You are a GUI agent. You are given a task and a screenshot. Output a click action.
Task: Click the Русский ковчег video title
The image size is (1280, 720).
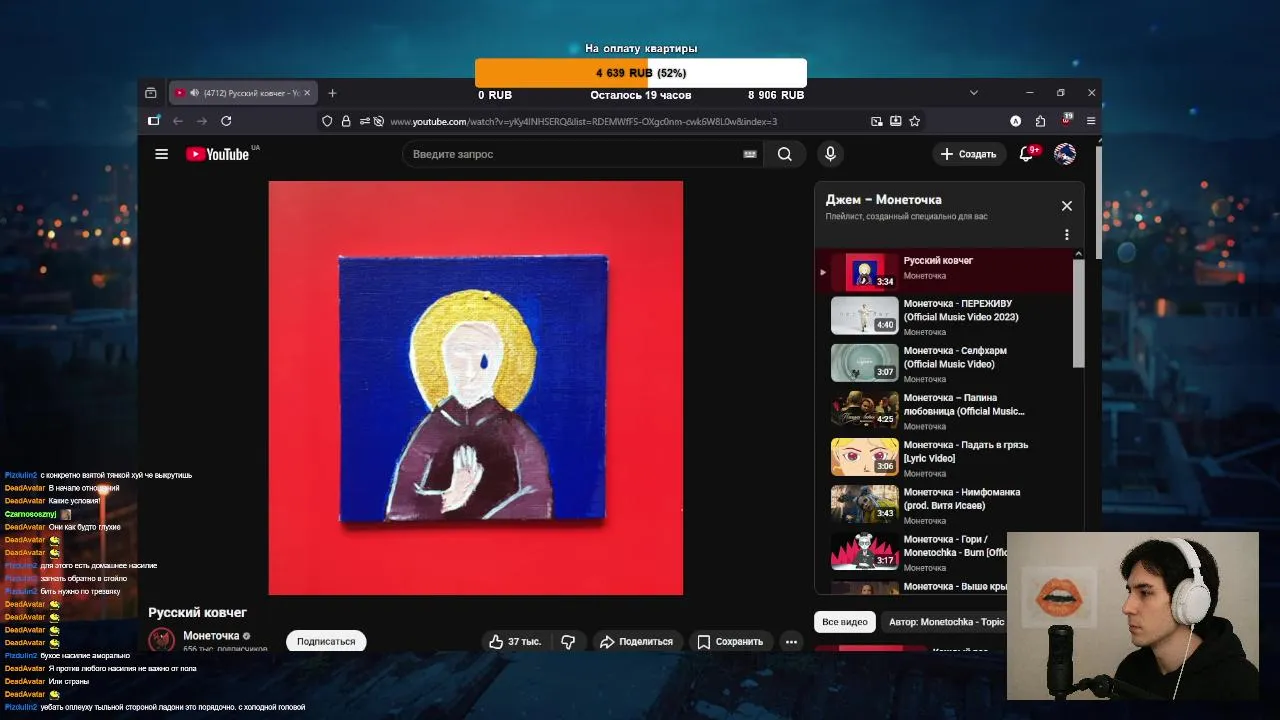(197, 612)
